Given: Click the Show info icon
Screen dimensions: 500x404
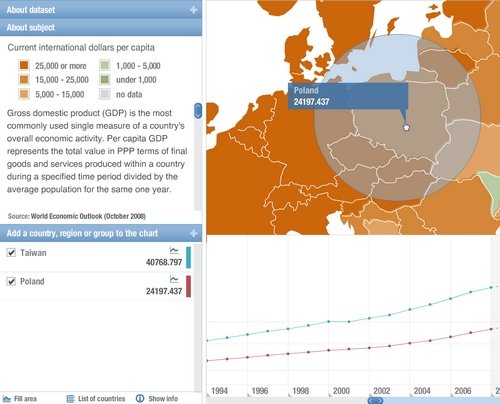Looking at the screenshot, I should [x=140, y=398].
